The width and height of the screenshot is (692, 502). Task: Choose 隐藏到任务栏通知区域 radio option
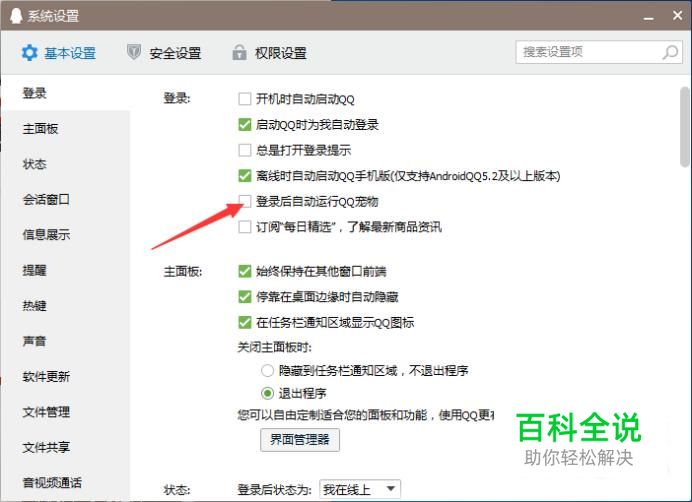click(x=267, y=370)
